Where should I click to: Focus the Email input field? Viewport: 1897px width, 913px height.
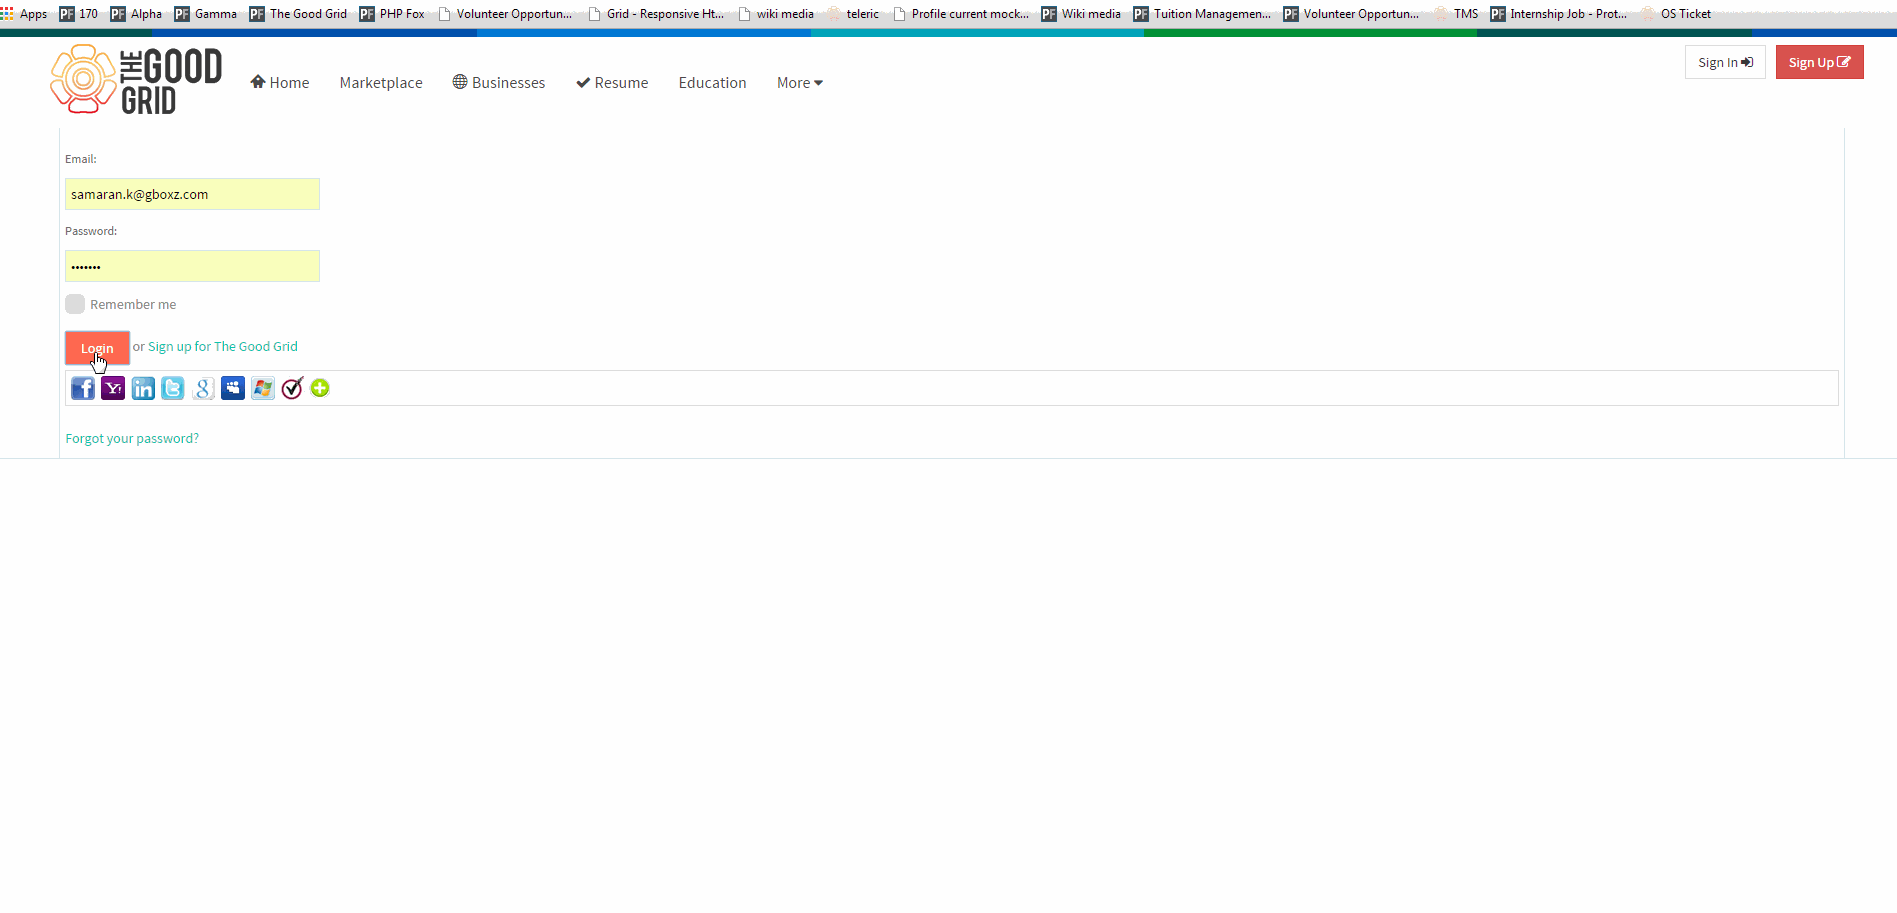tap(192, 194)
